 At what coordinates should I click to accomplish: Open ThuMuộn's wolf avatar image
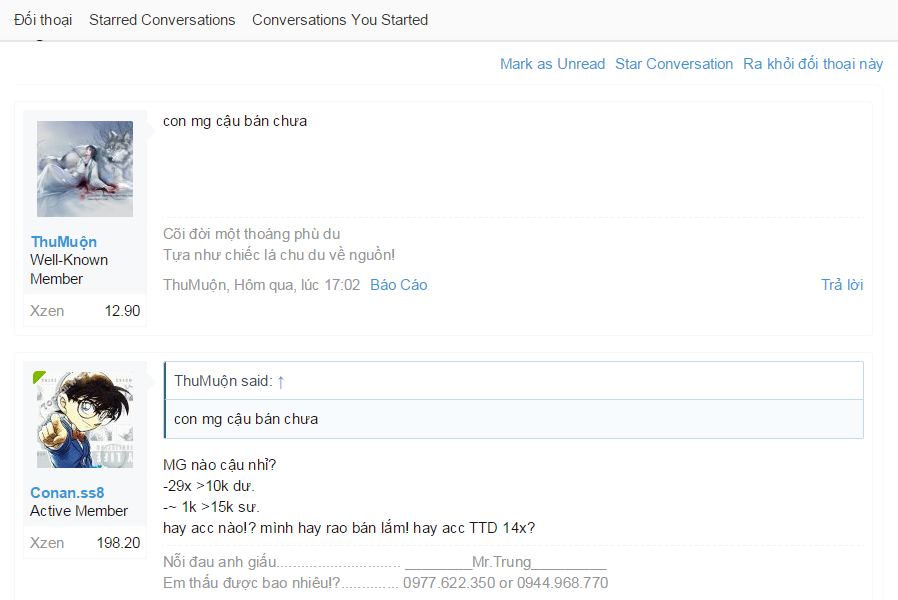85,169
